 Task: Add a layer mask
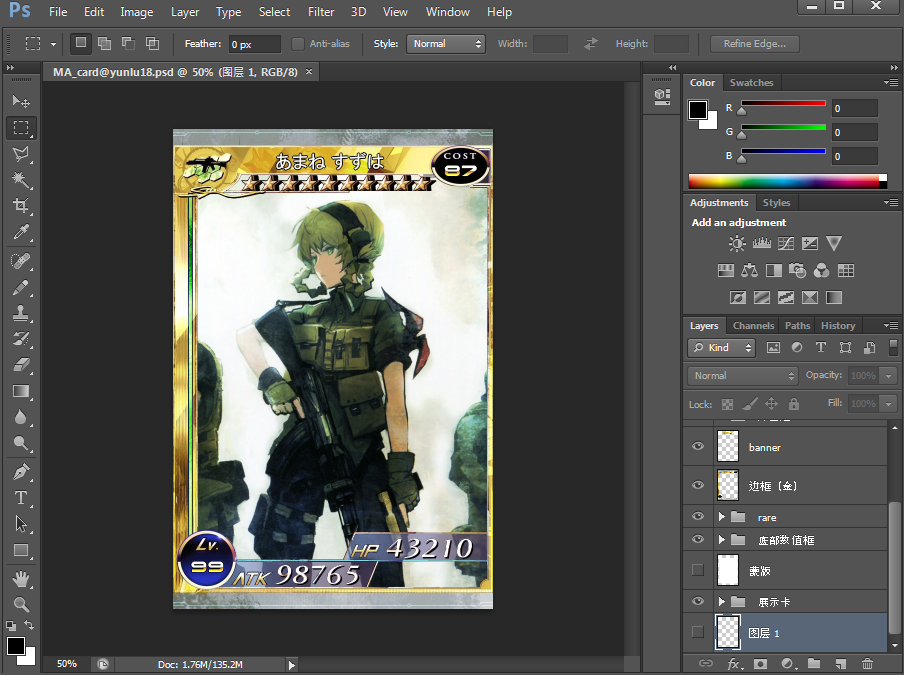coord(760,663)
